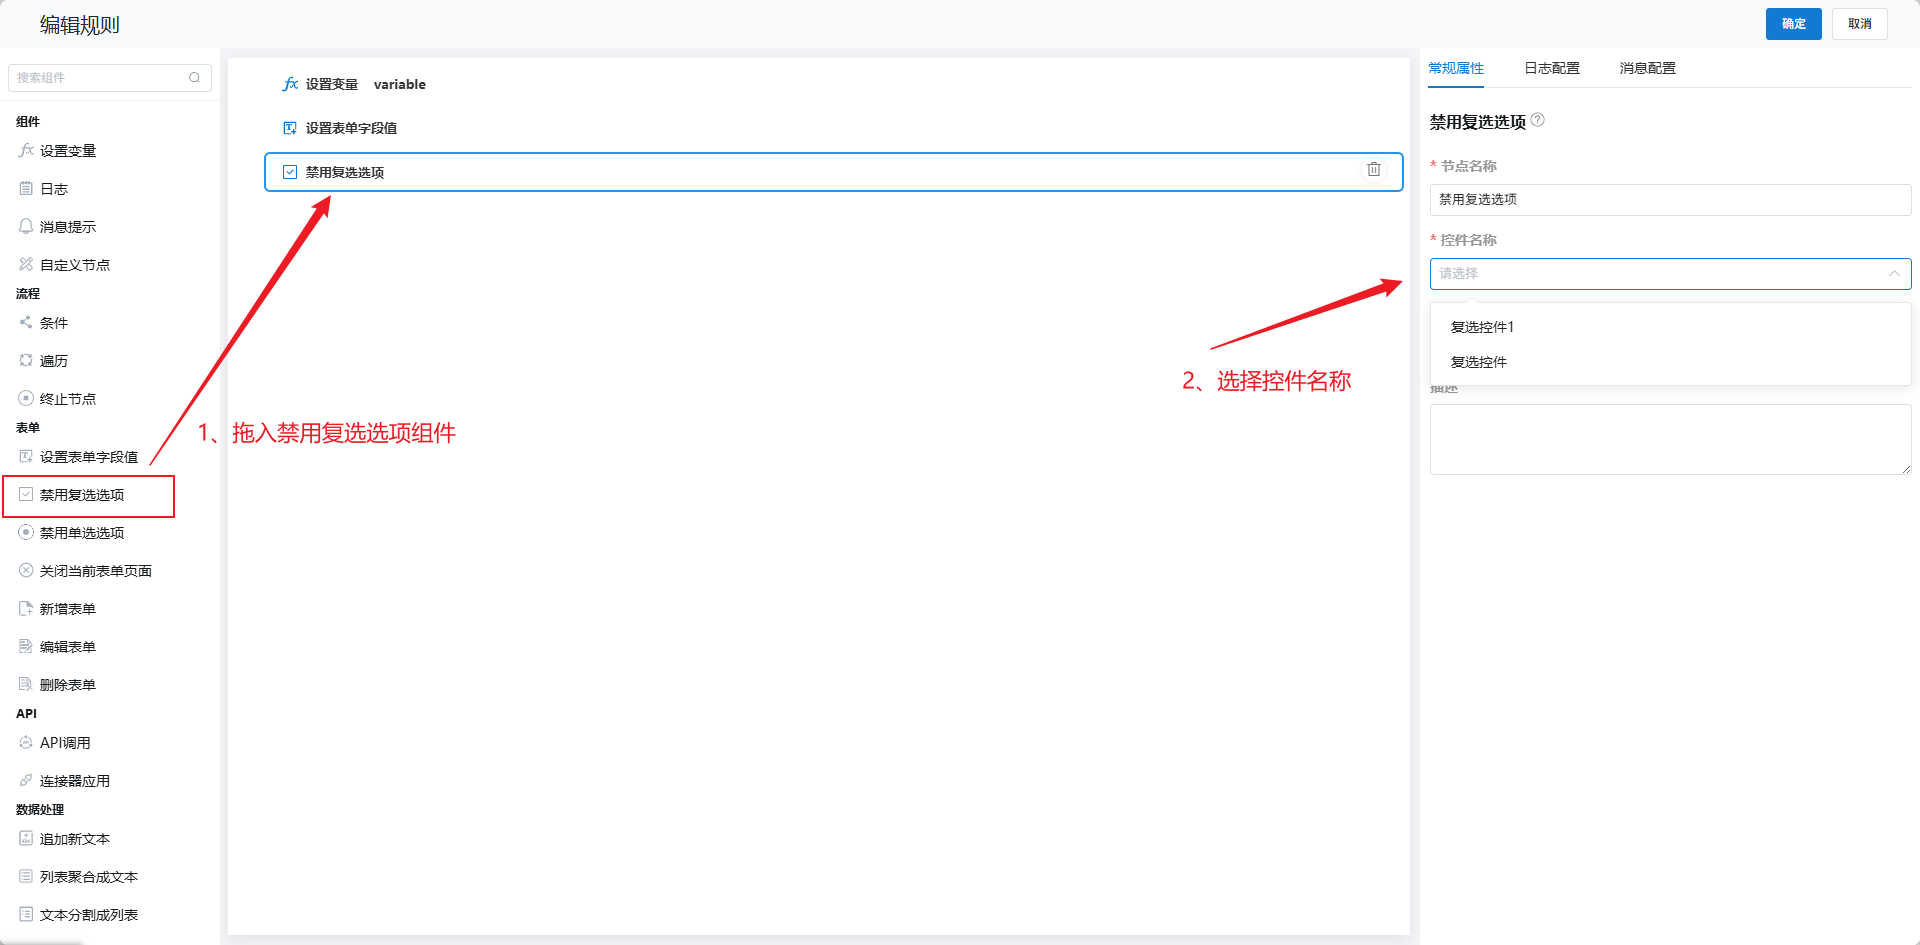The width and height of the screenshot is (1920, 945).
Task: Click the 取消 cancel button
Action: pos(1859,24)
